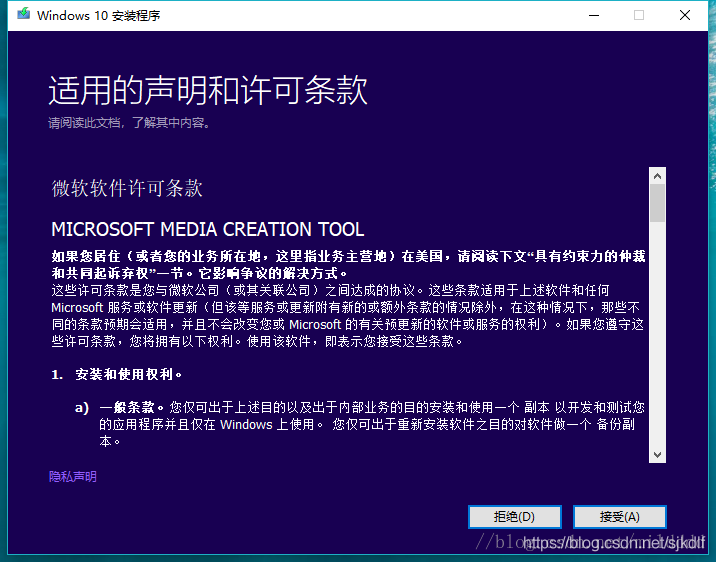Click the 微软软件许可条款 heading
Viewport: 716px width, 562px height.
pyautogui.click(x=127, y=188)
